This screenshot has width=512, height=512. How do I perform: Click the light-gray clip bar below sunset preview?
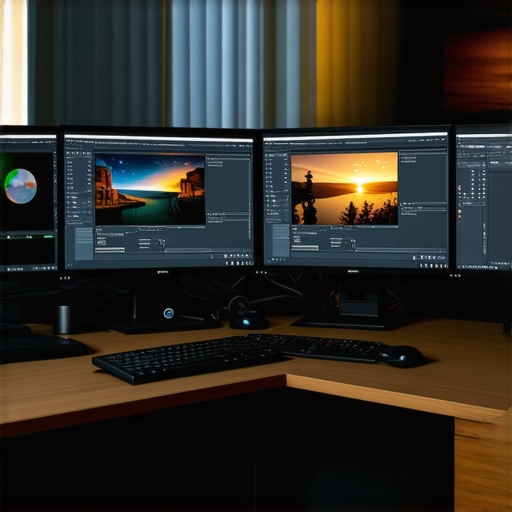[x=305, y=248]
